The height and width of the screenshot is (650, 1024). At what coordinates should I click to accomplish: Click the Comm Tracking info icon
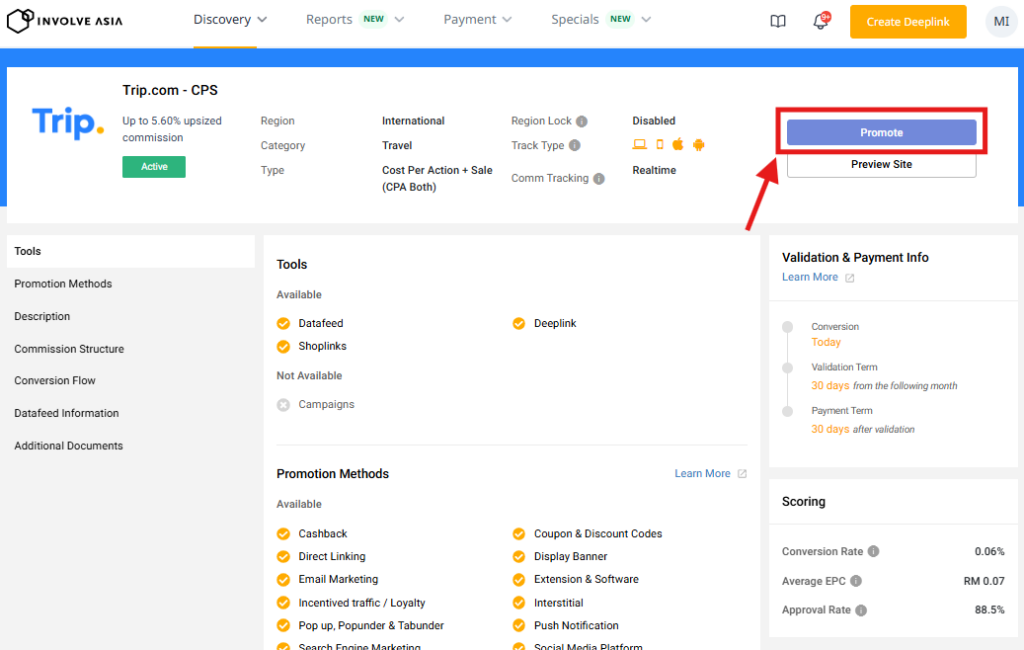(599, 179)
